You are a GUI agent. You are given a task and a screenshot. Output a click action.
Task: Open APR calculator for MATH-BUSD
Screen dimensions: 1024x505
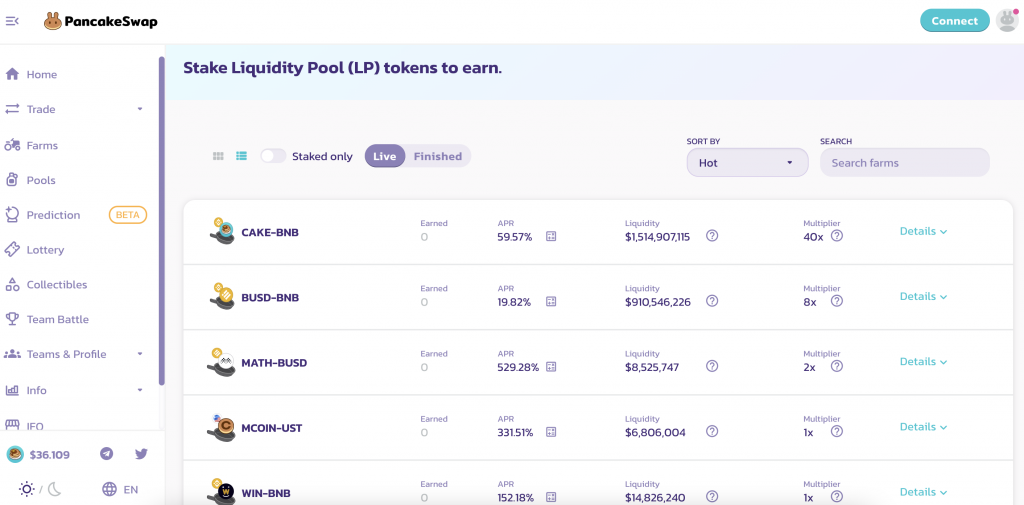click(551, 367)
